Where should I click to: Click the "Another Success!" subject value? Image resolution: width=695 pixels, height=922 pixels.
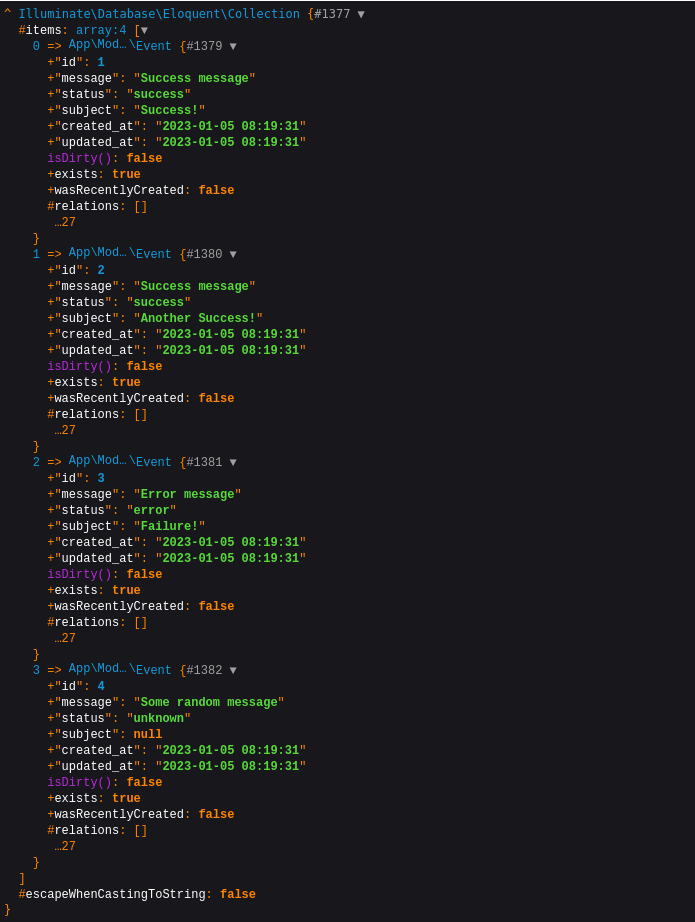198,319
